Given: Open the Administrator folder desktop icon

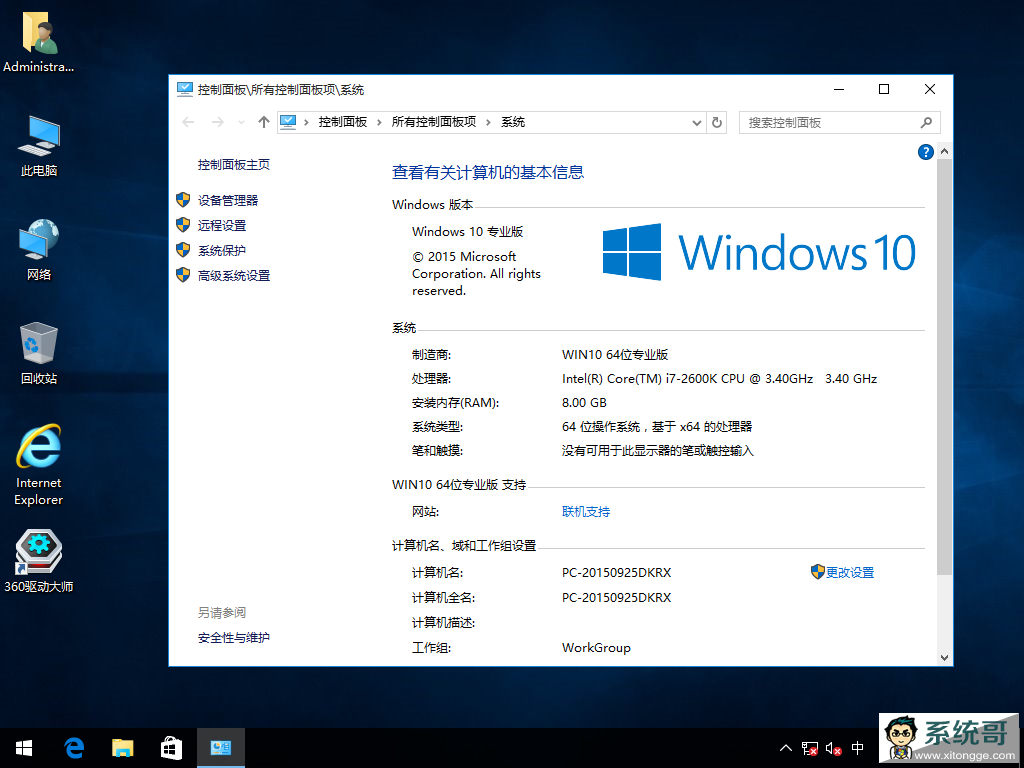Looking at the screenshot, I should point(39,42).
